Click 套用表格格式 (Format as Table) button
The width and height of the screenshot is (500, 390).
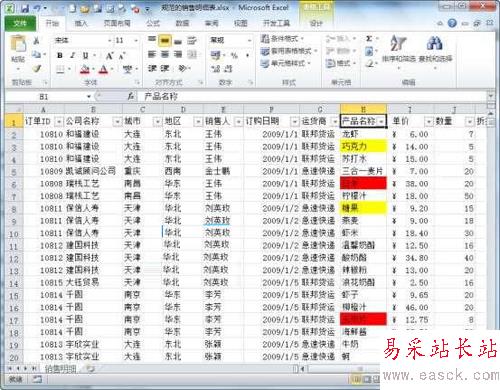point(289,51)
